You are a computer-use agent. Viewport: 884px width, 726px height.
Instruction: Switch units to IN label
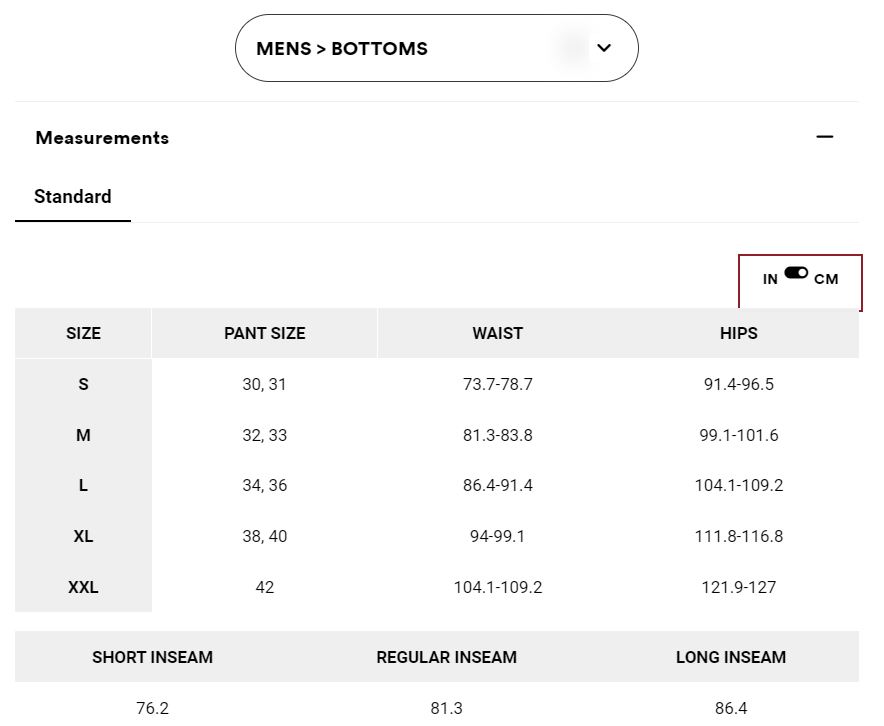tap(770, 279)
